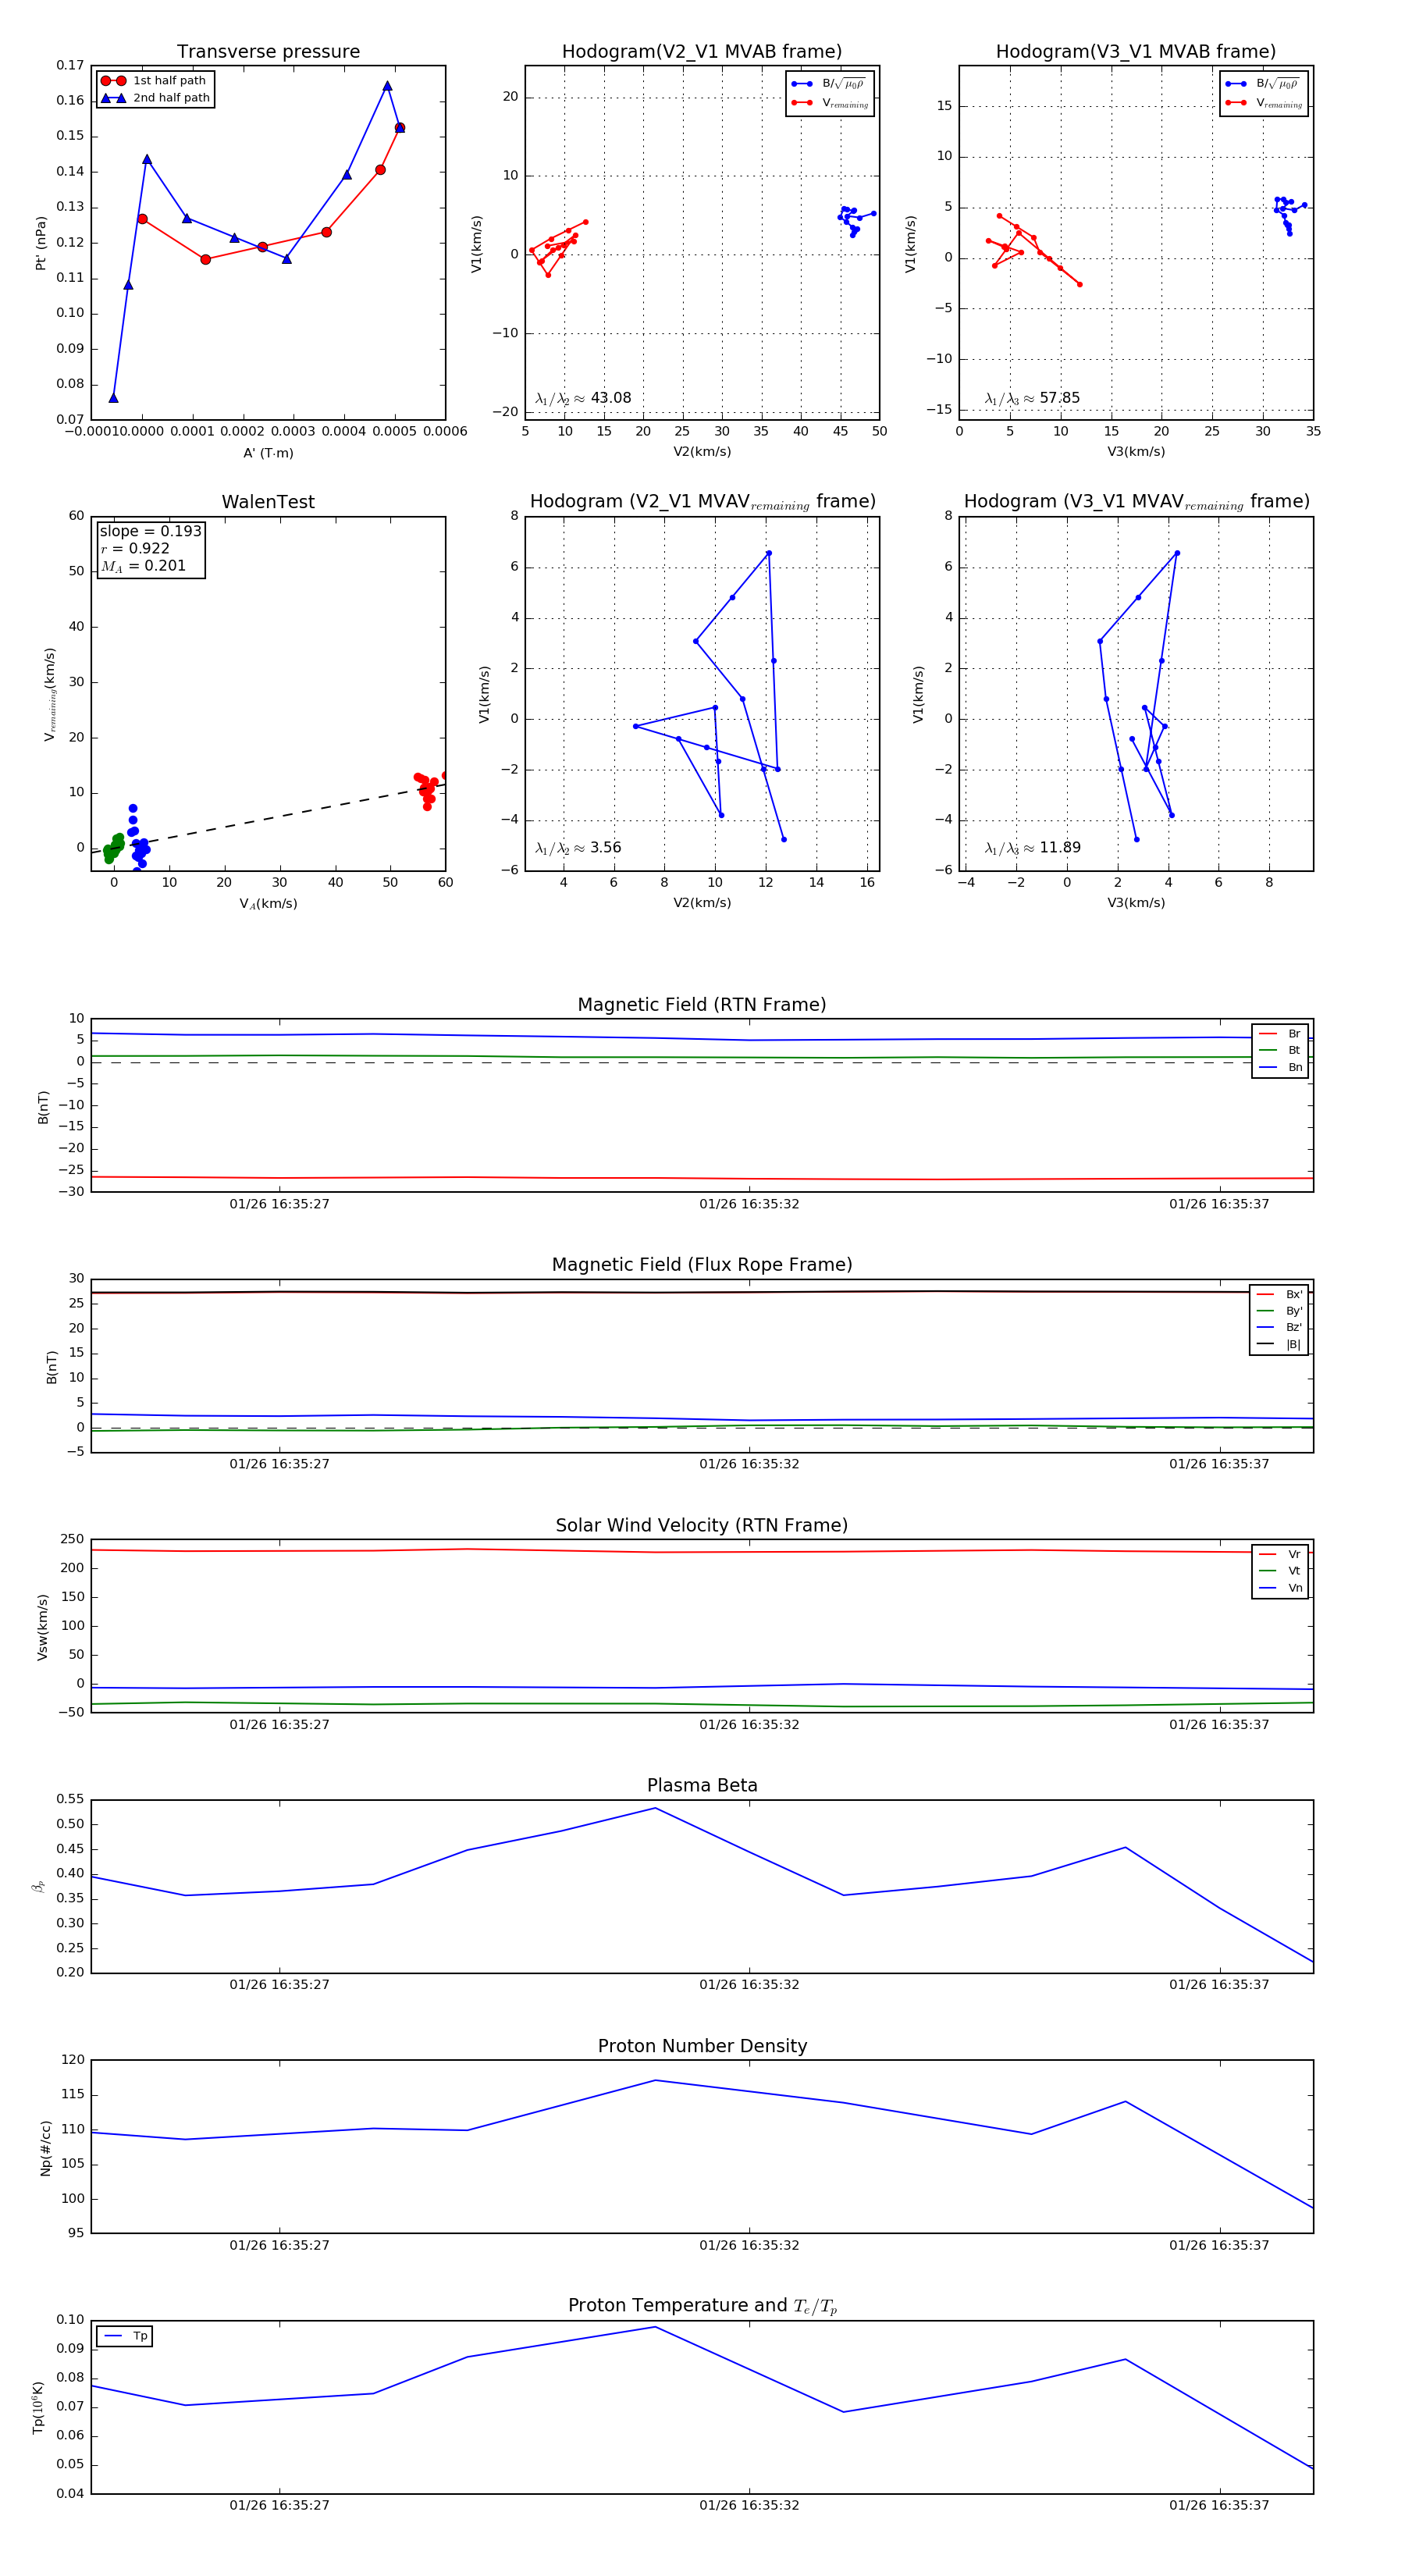Click the 'Hodogram(V2_V1 MVAB frame)' title
1405x2576 pixels.
(702, 52)
